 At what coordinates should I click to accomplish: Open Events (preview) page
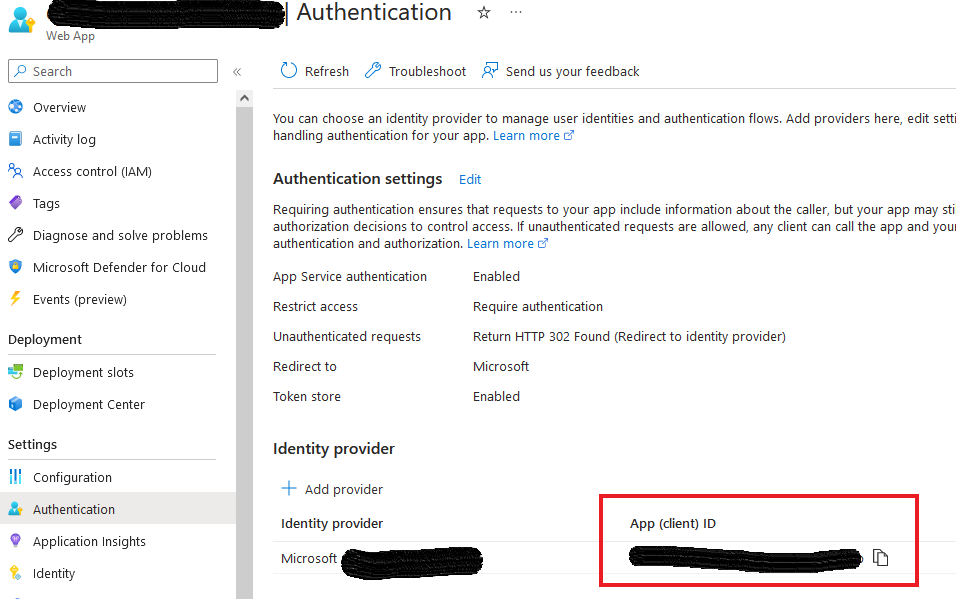(80, 300)
